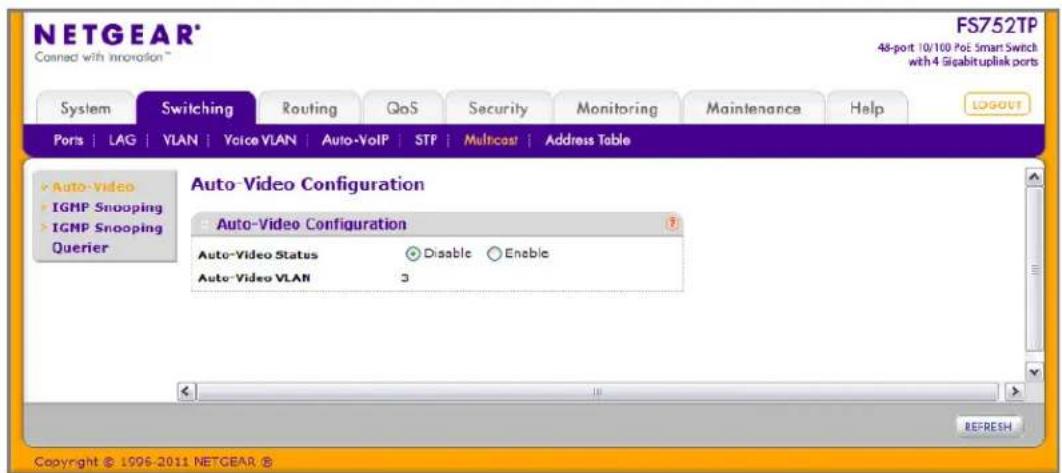This screenshot has width=1062, height=473.
Task: Select the Enable radio for Auto-Video Status
Action: (494, 253)
